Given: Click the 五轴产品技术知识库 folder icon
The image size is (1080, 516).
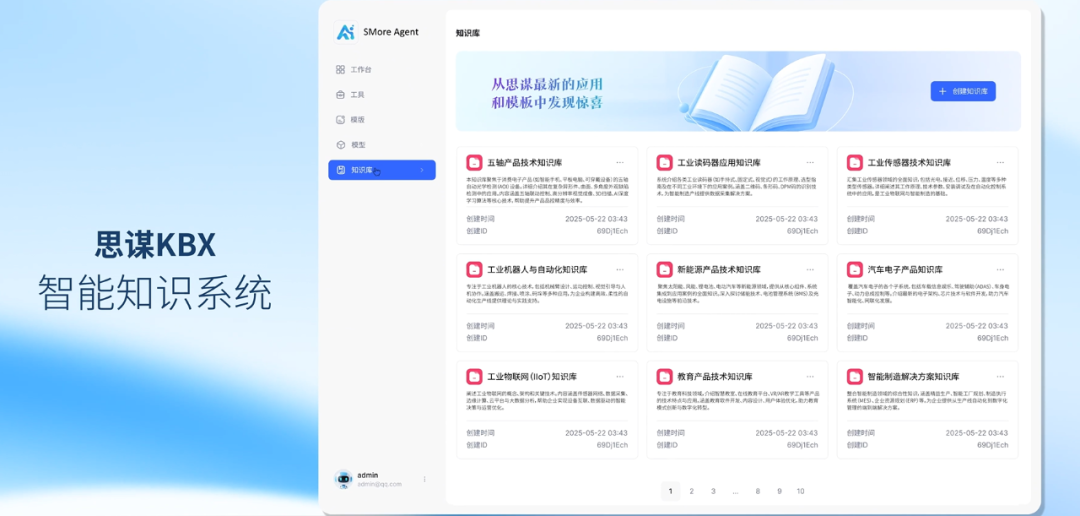Looking at the screenshot, I should (474, 163).
